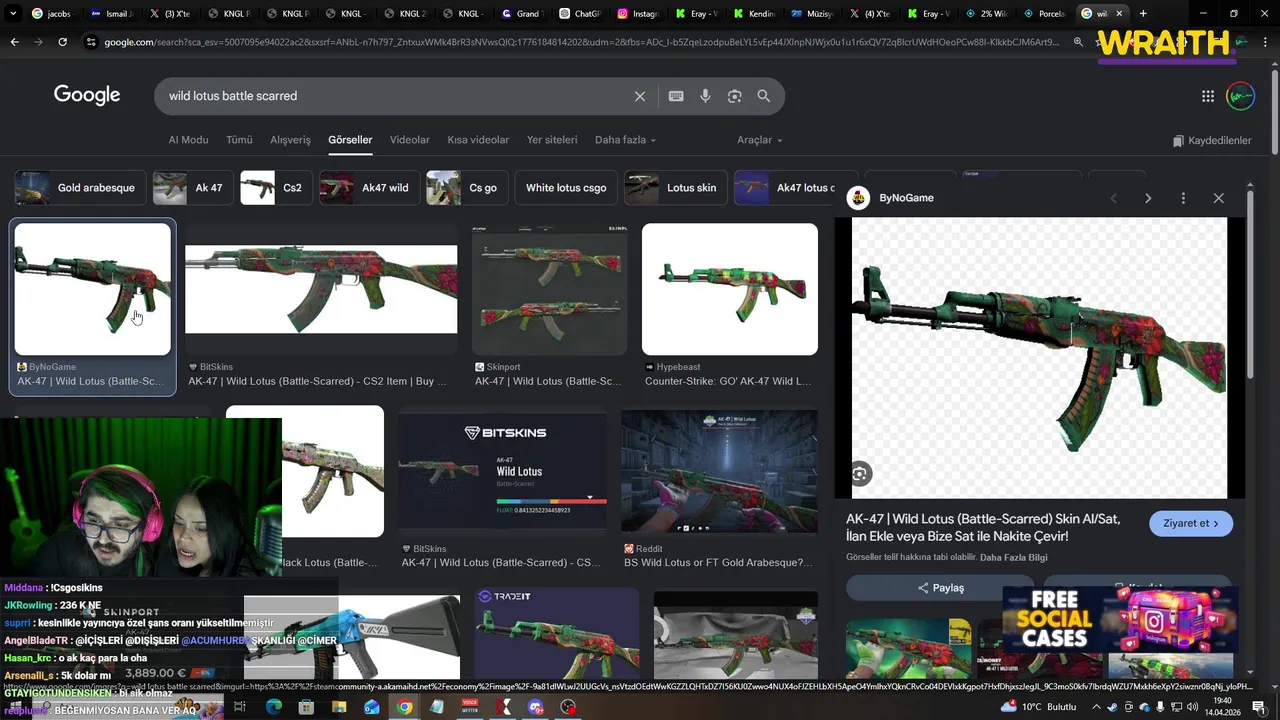
Task: Filter by Ak47 wild chip
Action: pyautogui.click(x=369, y=188)
